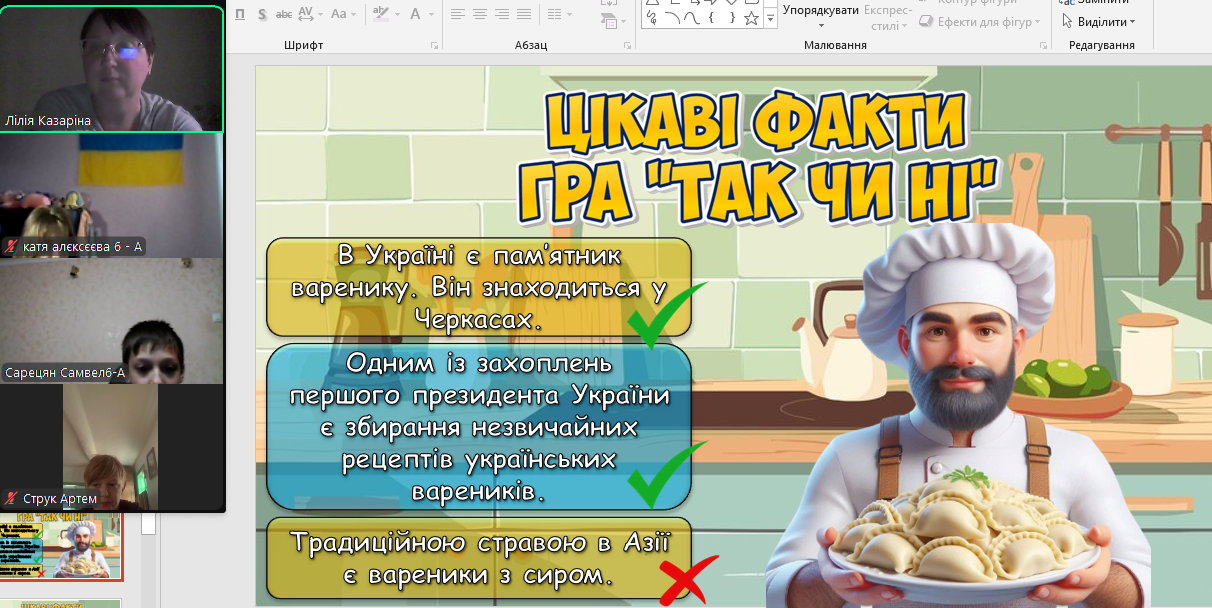Viewport: 1212px width, 608px height.
Task: Open the Упорядкувати arrange menu
Action: [821, 16]
